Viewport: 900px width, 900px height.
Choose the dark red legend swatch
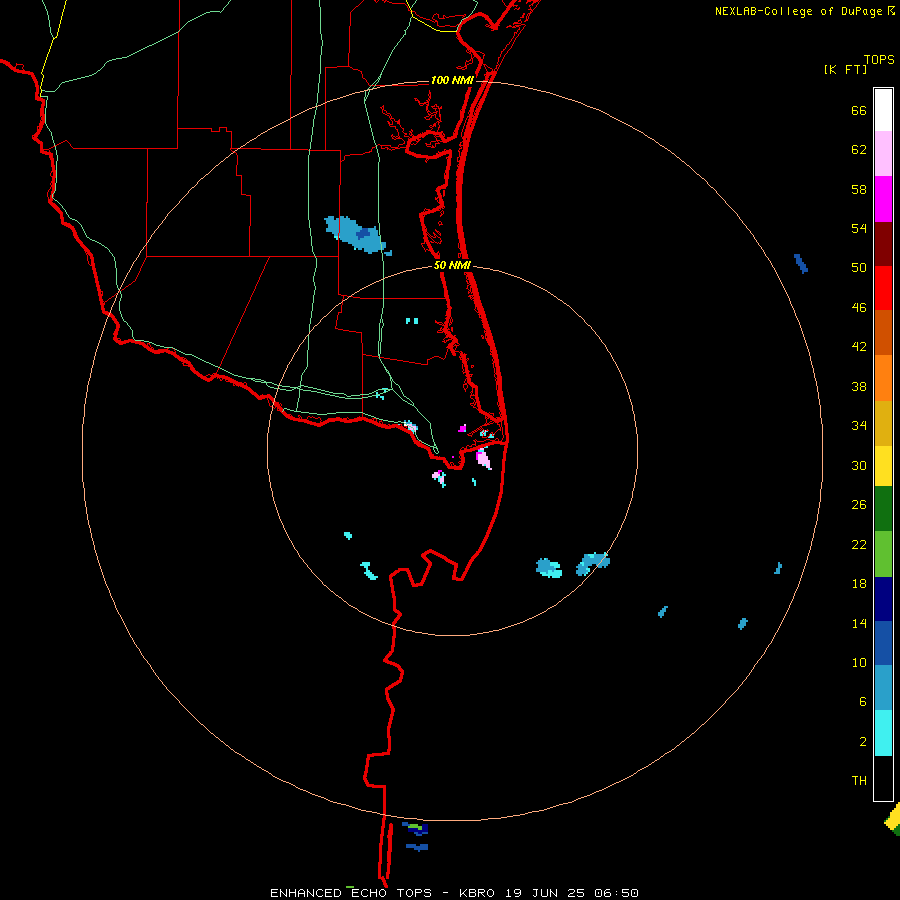(883, 244)
